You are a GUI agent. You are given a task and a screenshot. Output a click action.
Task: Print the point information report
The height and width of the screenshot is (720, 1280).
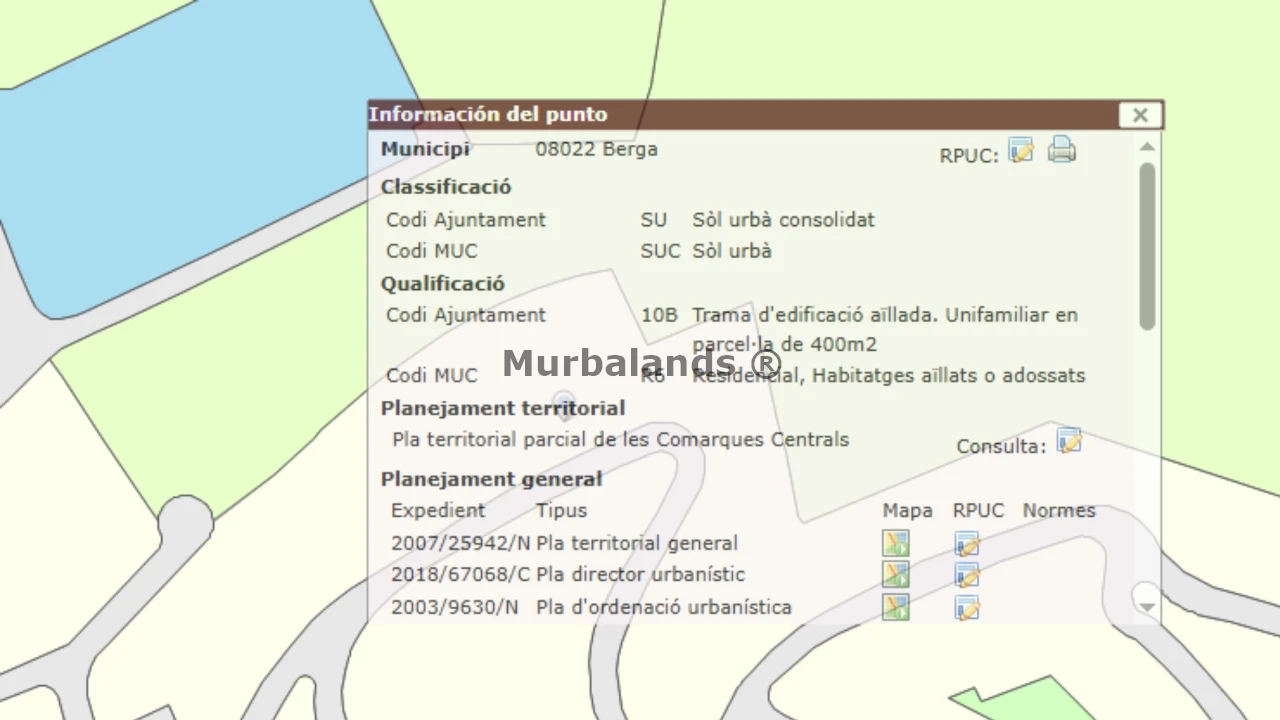click(1061, 151)
